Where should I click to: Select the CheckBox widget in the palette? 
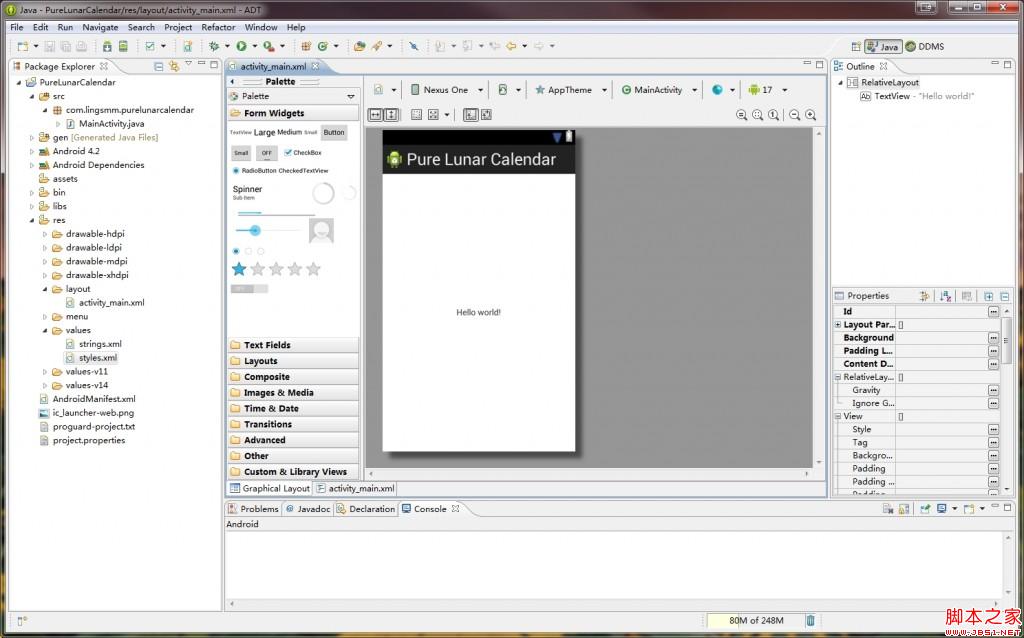[302, 153]
